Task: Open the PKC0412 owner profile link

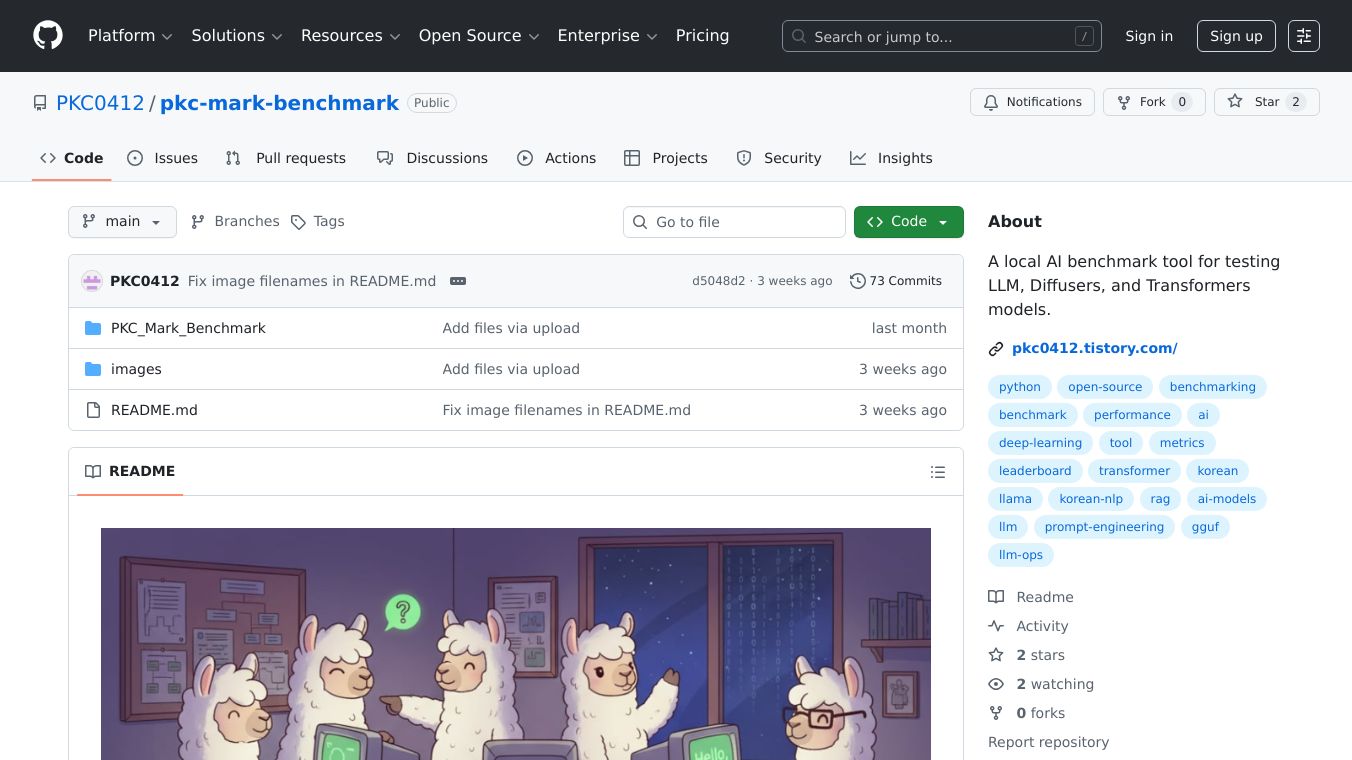Action: click(100, 103)
